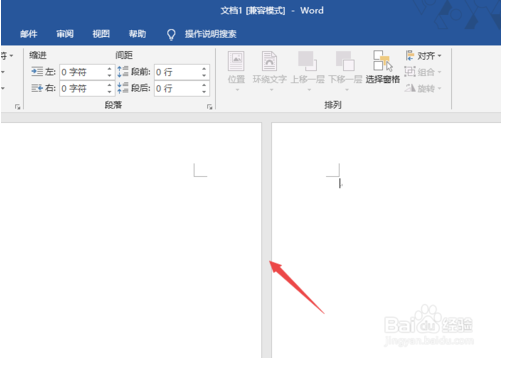Increase right indent with the up spinner
This screenshot has height=375, width=513.
click(x=109, y=85)
